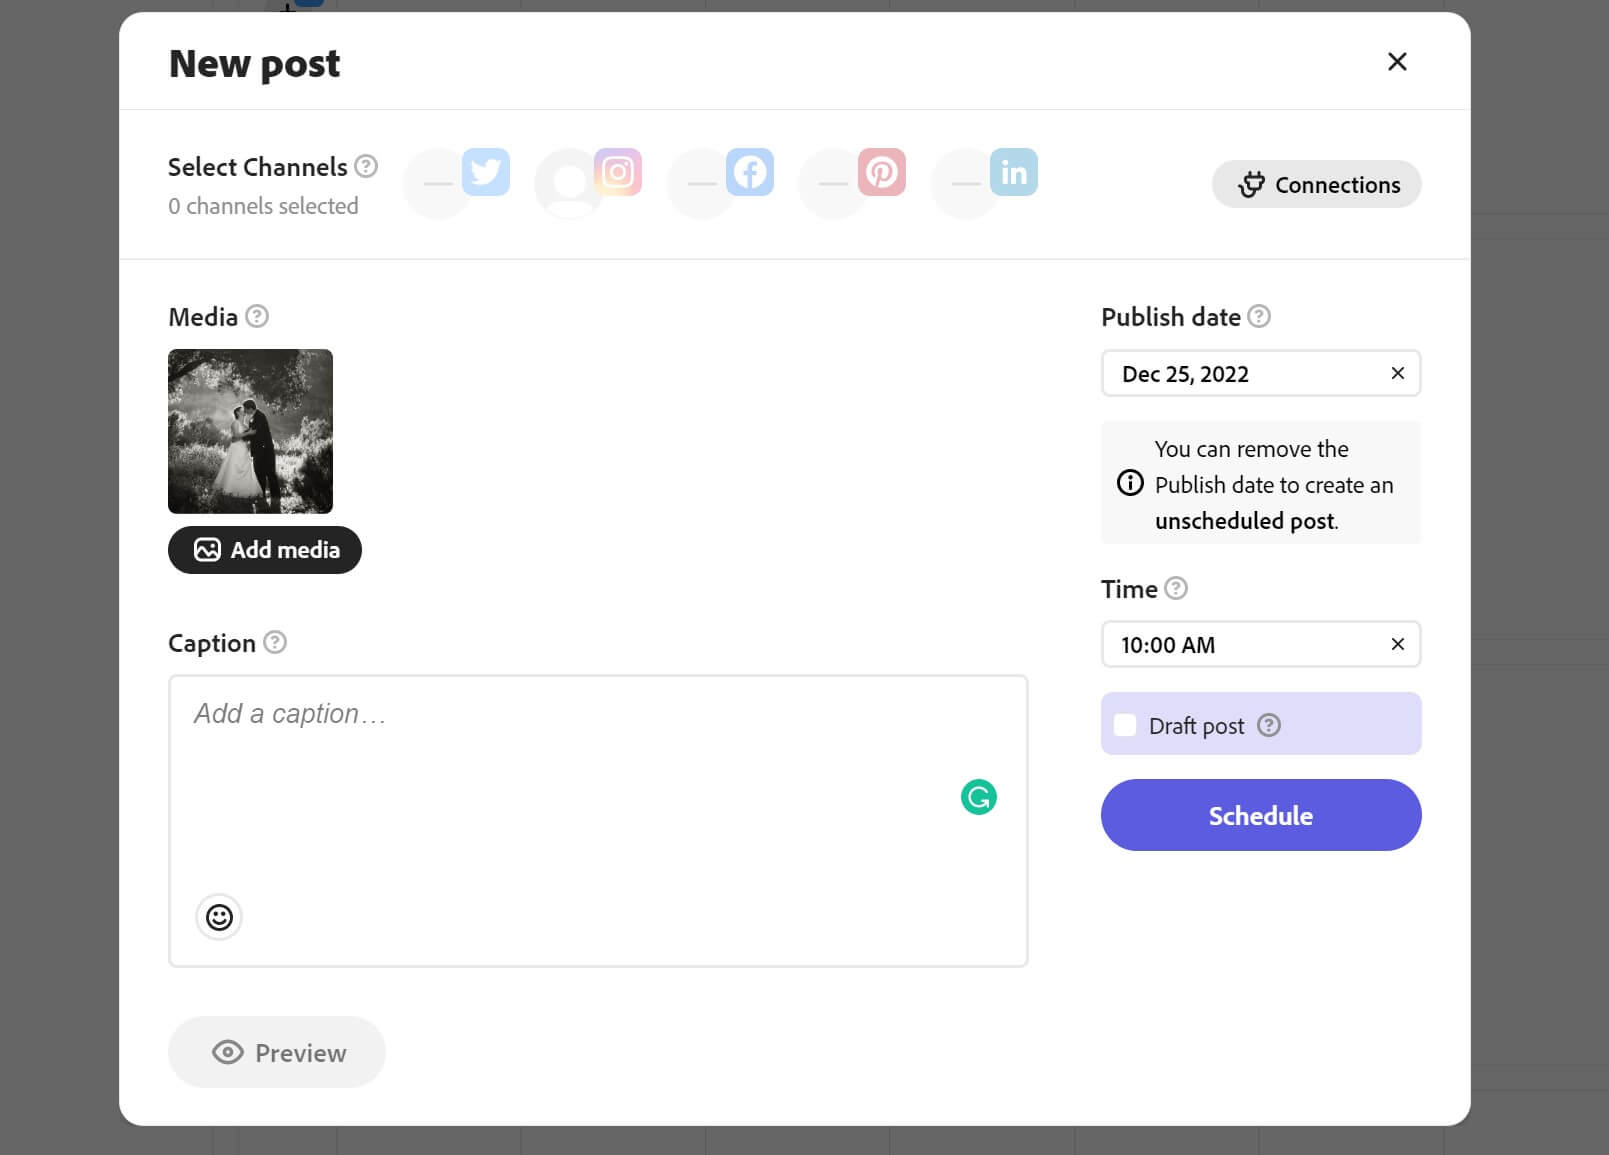Image resolution: width=1609 pixels, height=1155 pixels.
Task: Click help icon beside Time label
Action: click(x=1176, y=588)
